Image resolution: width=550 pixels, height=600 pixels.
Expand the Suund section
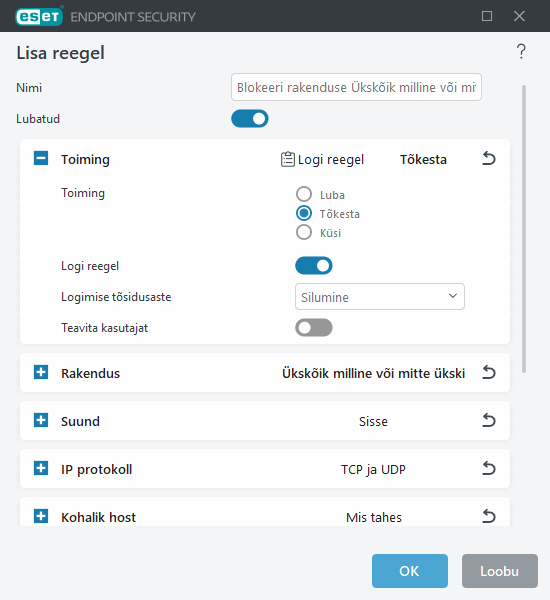click(41, 420)
